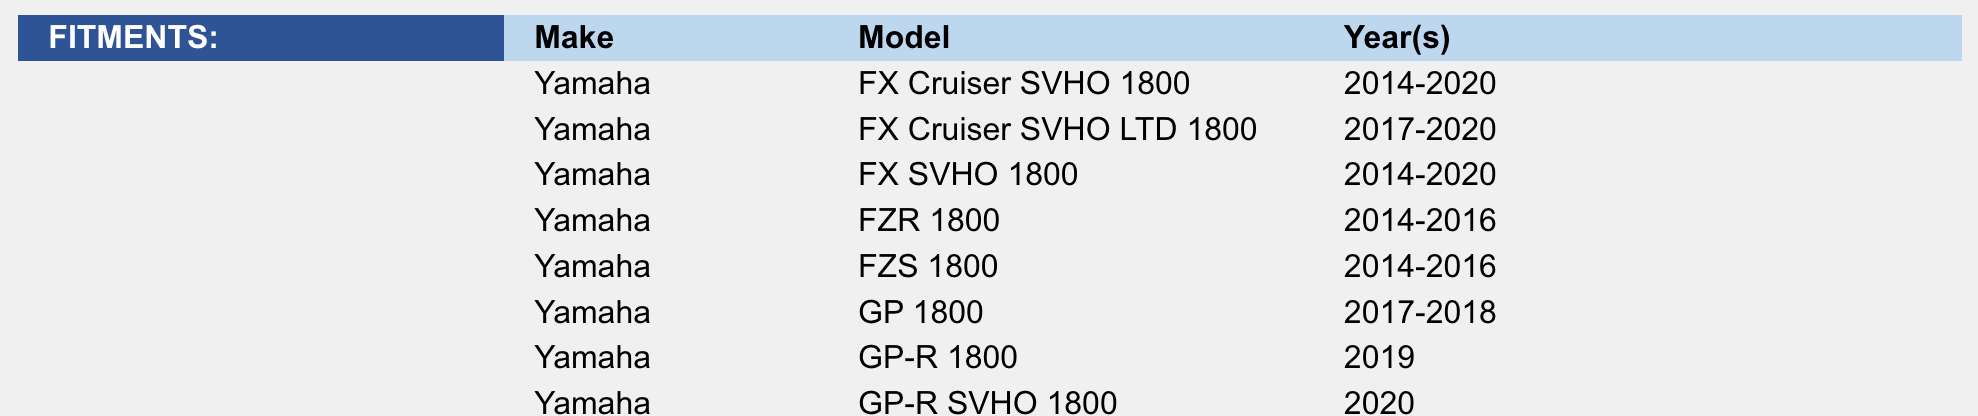This screenshot has width=1978, height=416.
Task: Click the GP-R SVHO 1800 model entry
Action: (x=987, y=402)
